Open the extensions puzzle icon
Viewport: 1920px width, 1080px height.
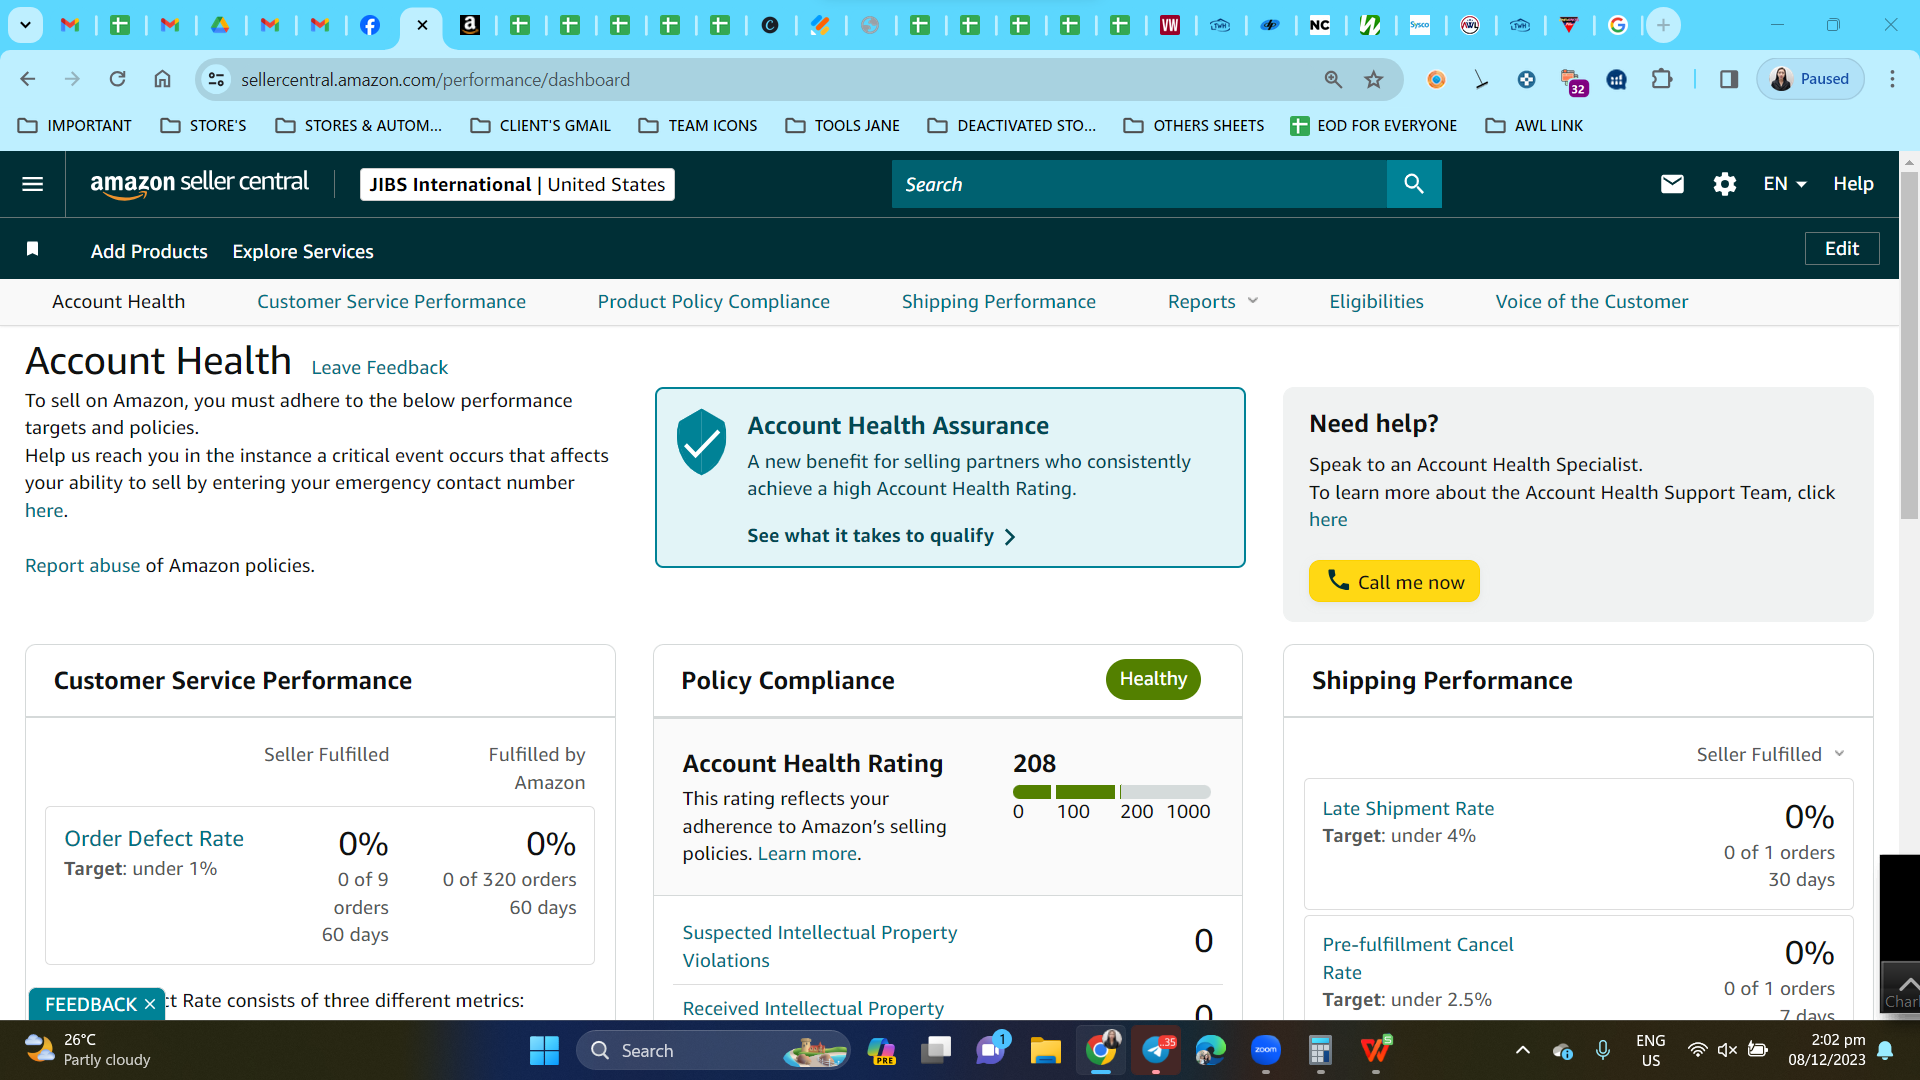point(1661,79)
